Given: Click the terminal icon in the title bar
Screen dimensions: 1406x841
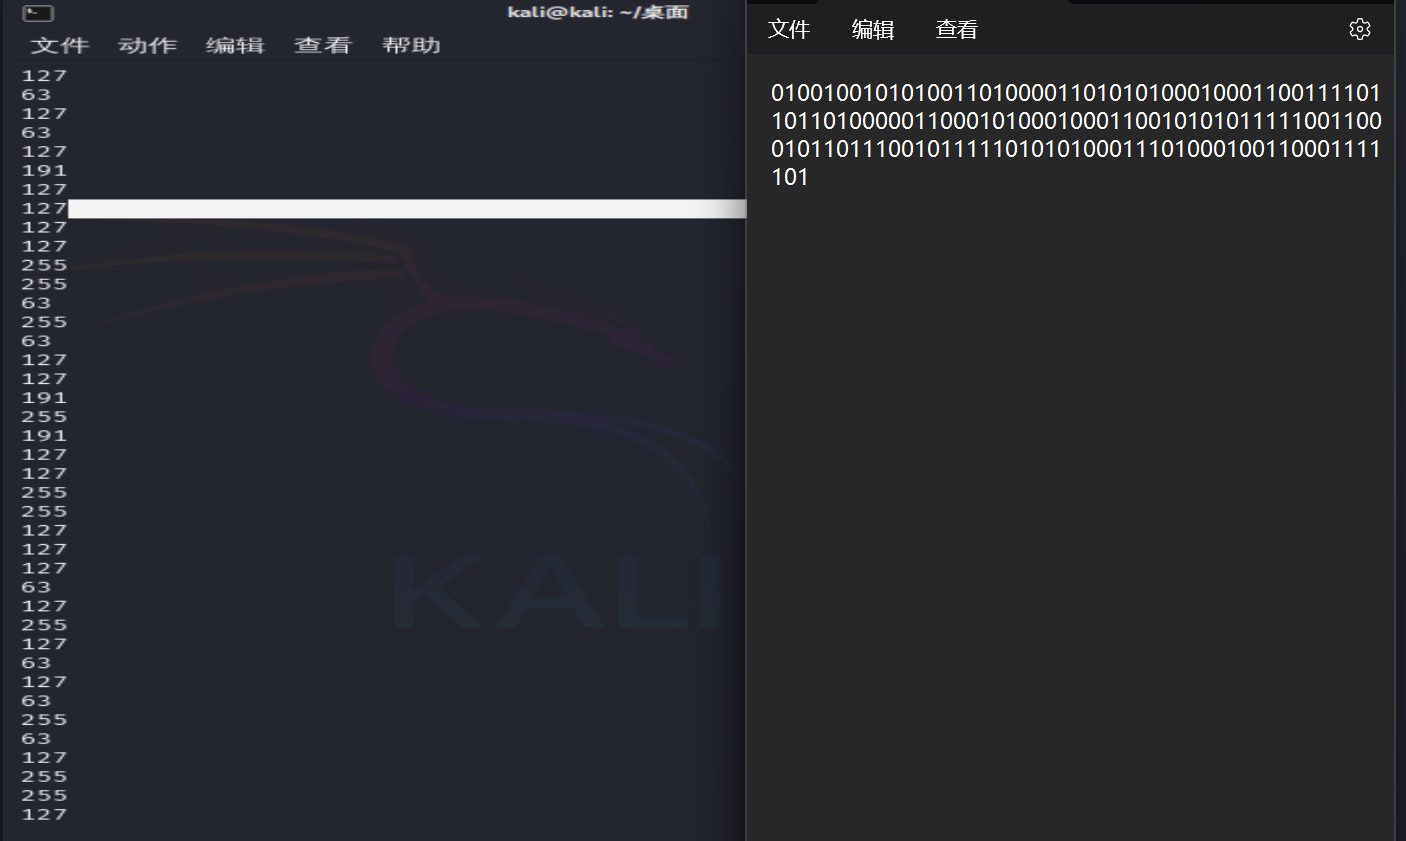Looking at the screenshot, I should [x=38, y=13].
